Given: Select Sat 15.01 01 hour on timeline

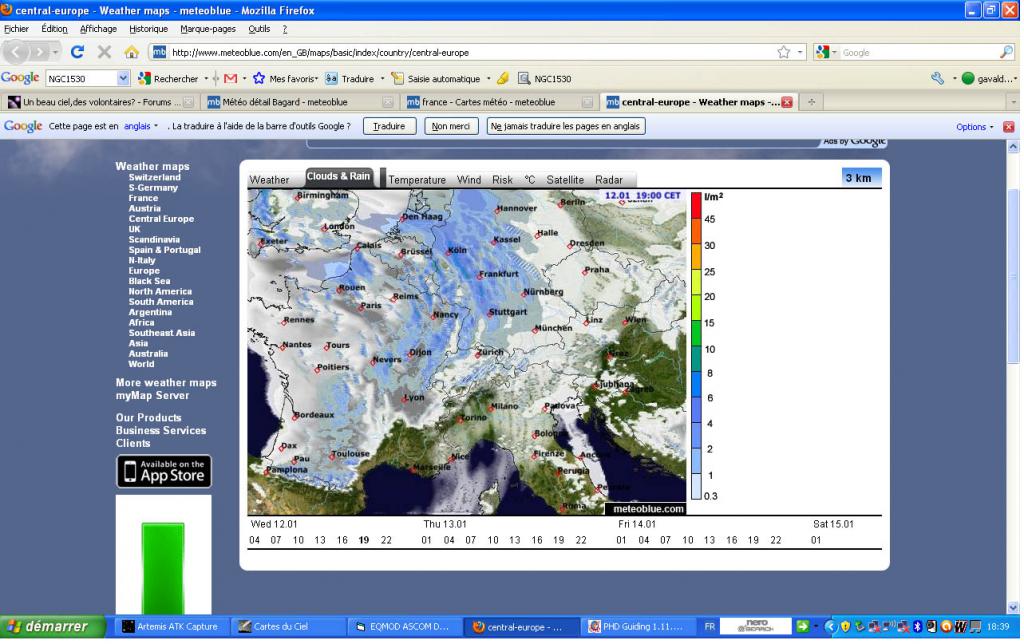Looking at the screenshot, I should [816, 540].
